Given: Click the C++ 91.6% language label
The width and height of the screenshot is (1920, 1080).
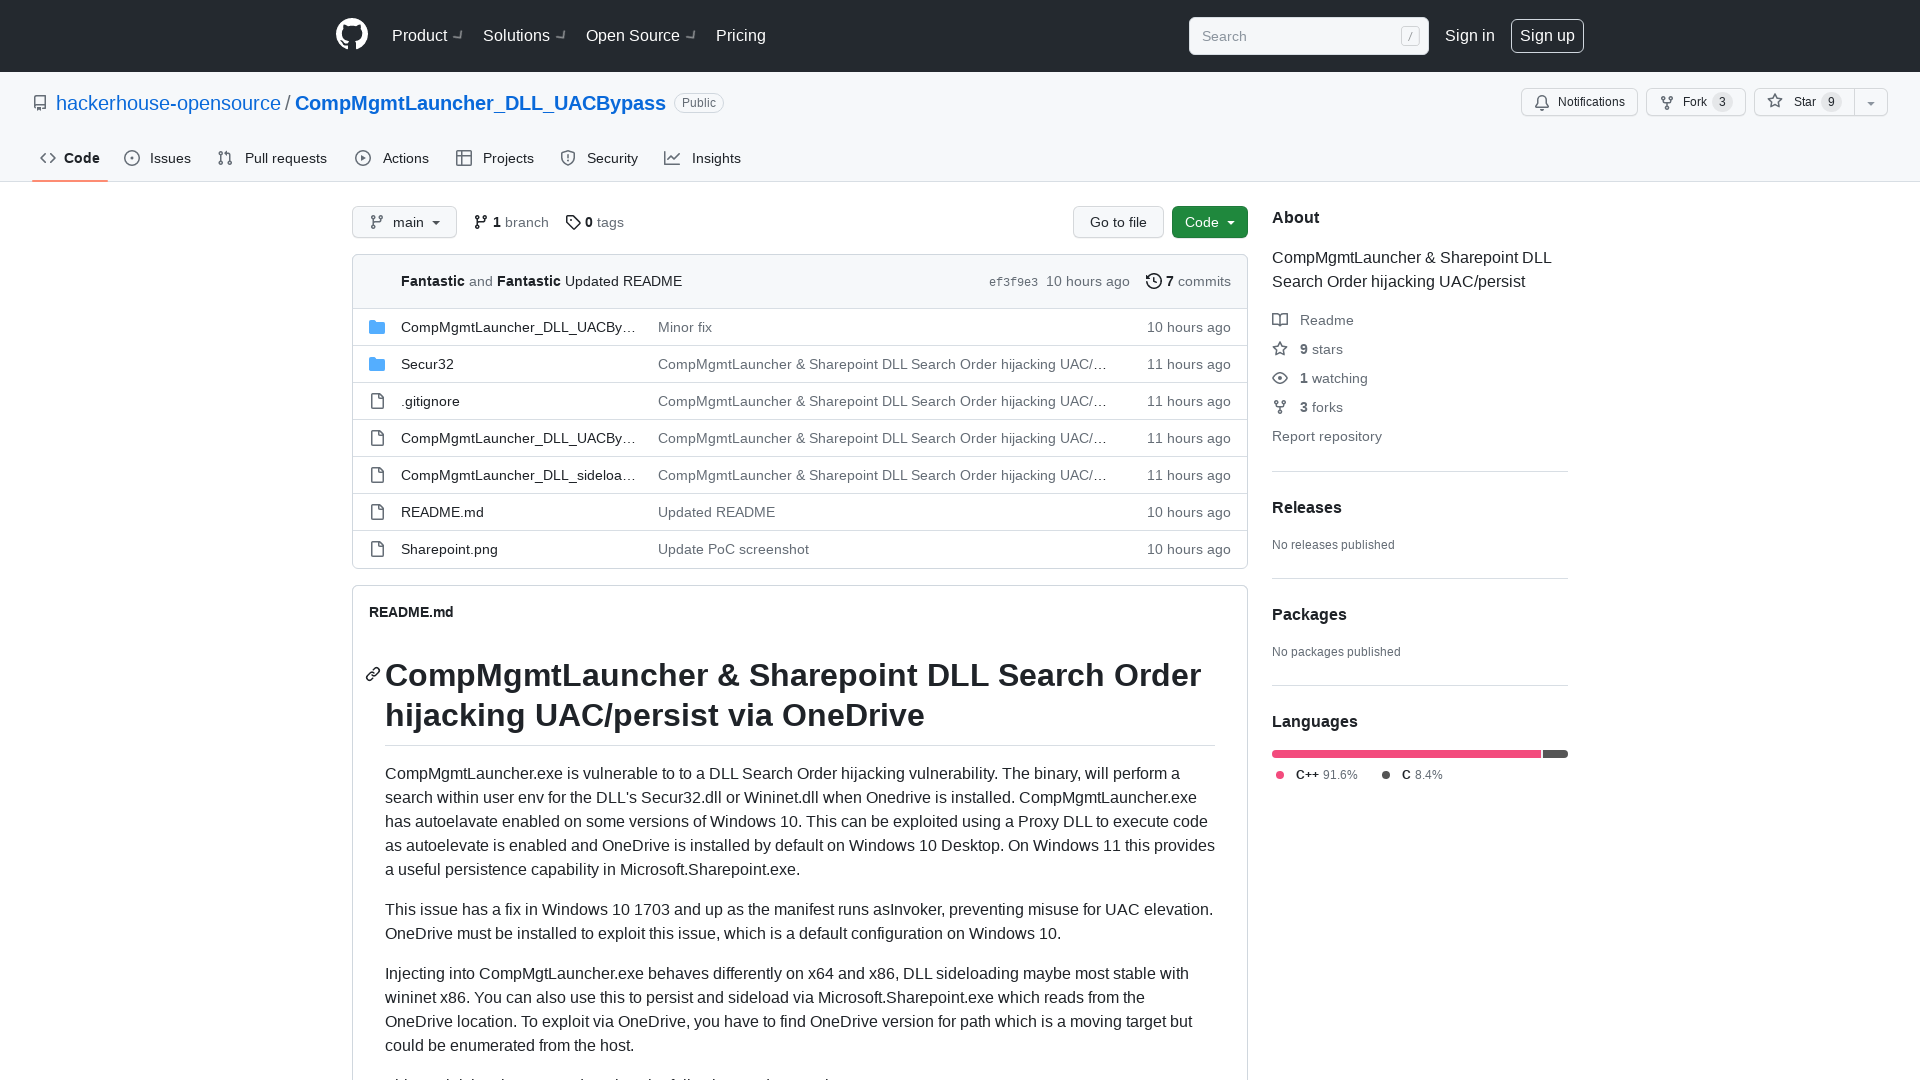Looking at the screenshot, I should pos(1316,775).
